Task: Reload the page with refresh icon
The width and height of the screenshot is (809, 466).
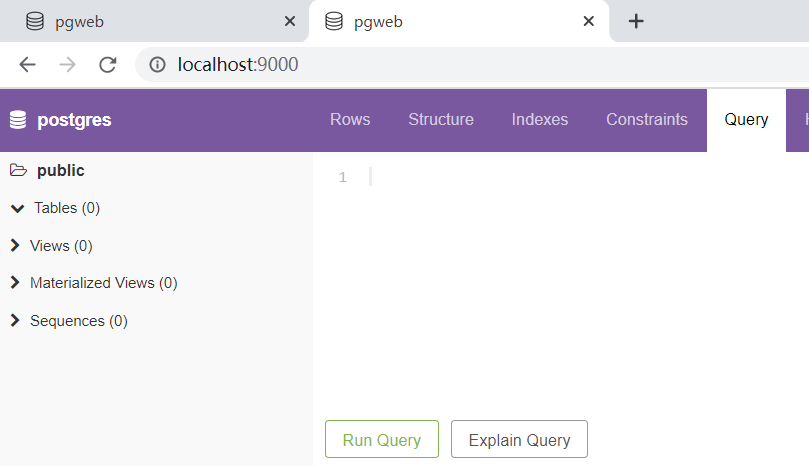Action: pos(107,65)
